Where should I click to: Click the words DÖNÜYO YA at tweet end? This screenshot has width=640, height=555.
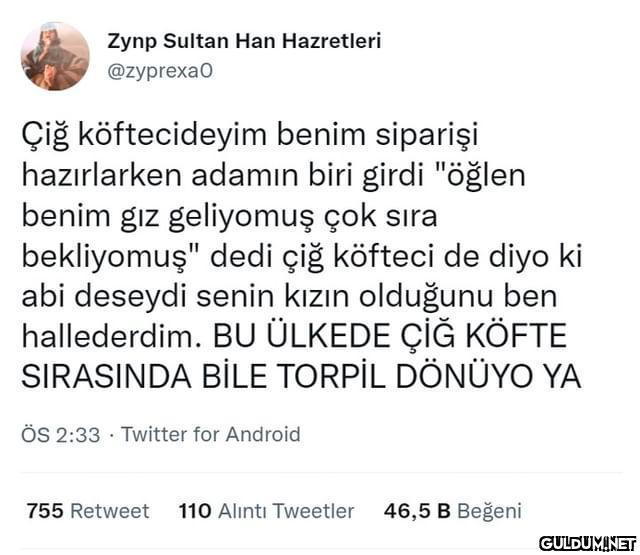point(488,375)
